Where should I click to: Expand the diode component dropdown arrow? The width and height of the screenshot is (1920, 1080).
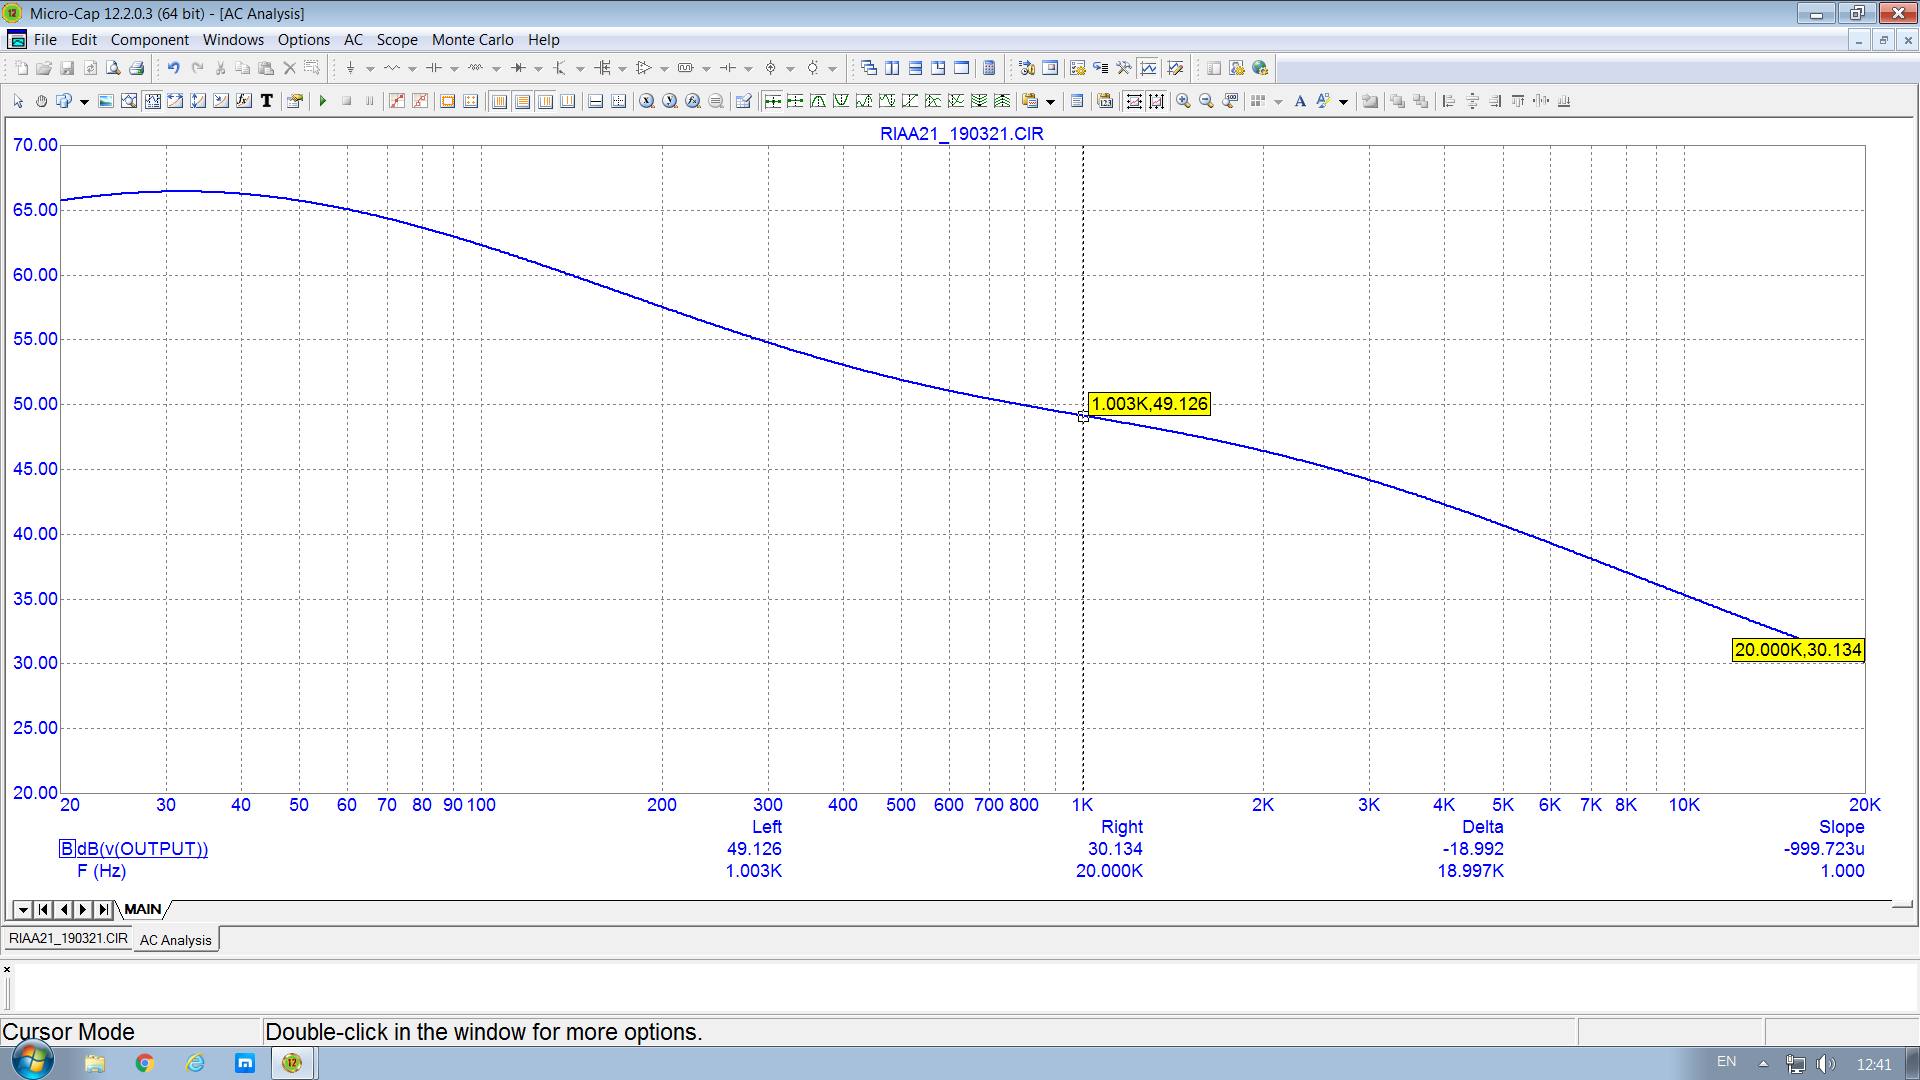pyautogui.click(x=538, y=69)
